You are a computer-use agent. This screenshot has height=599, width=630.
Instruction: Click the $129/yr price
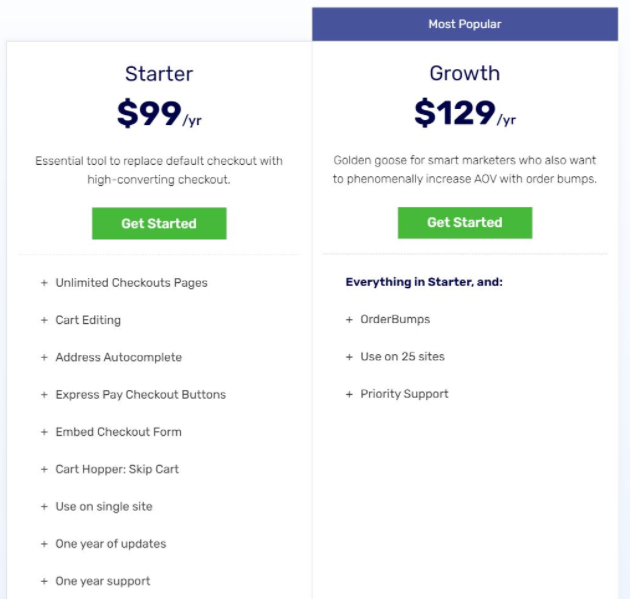465,115
